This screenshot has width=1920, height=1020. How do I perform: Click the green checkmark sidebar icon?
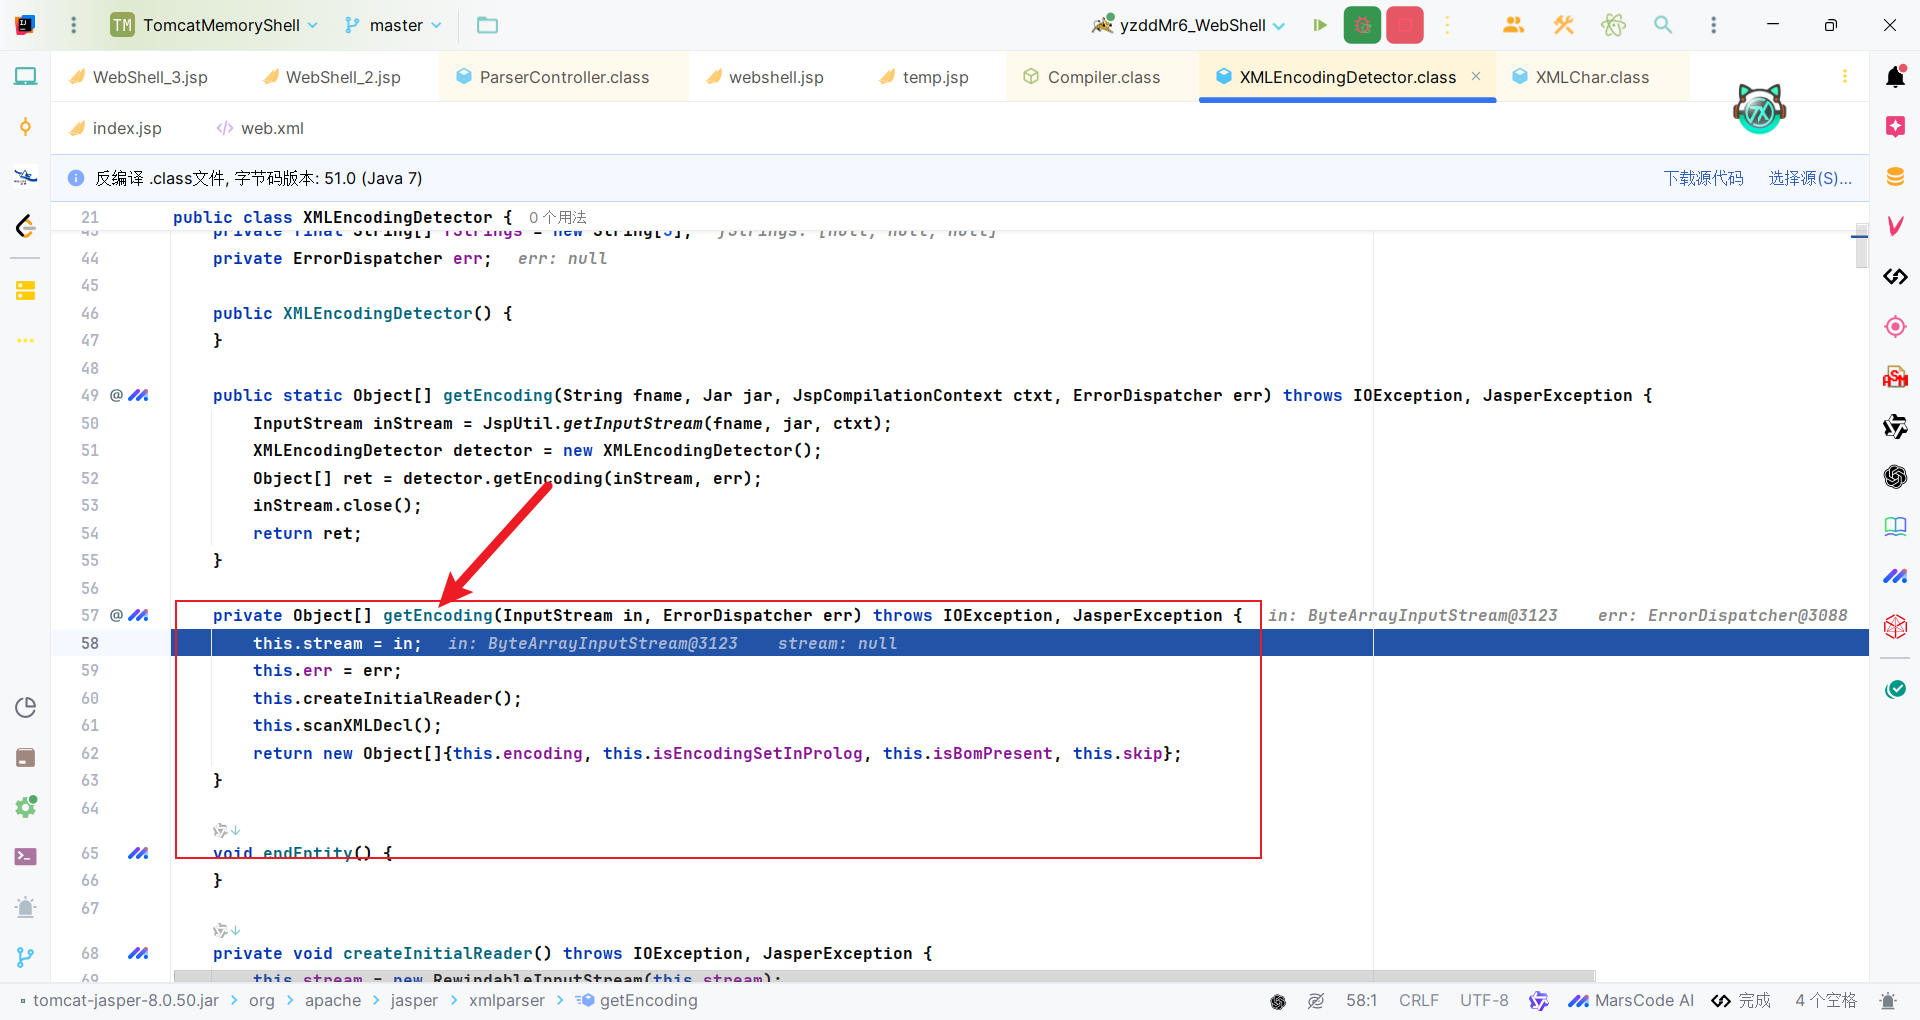coord(1895,689)
